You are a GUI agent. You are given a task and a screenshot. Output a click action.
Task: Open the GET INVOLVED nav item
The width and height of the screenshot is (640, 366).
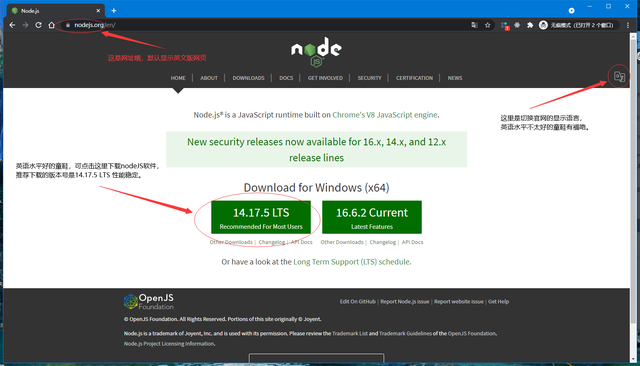pyautogui.click(x=325, y=78)
